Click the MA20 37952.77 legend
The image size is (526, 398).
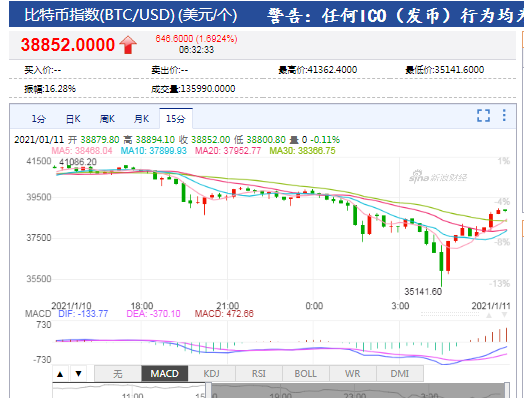click(x=228, y=151)
